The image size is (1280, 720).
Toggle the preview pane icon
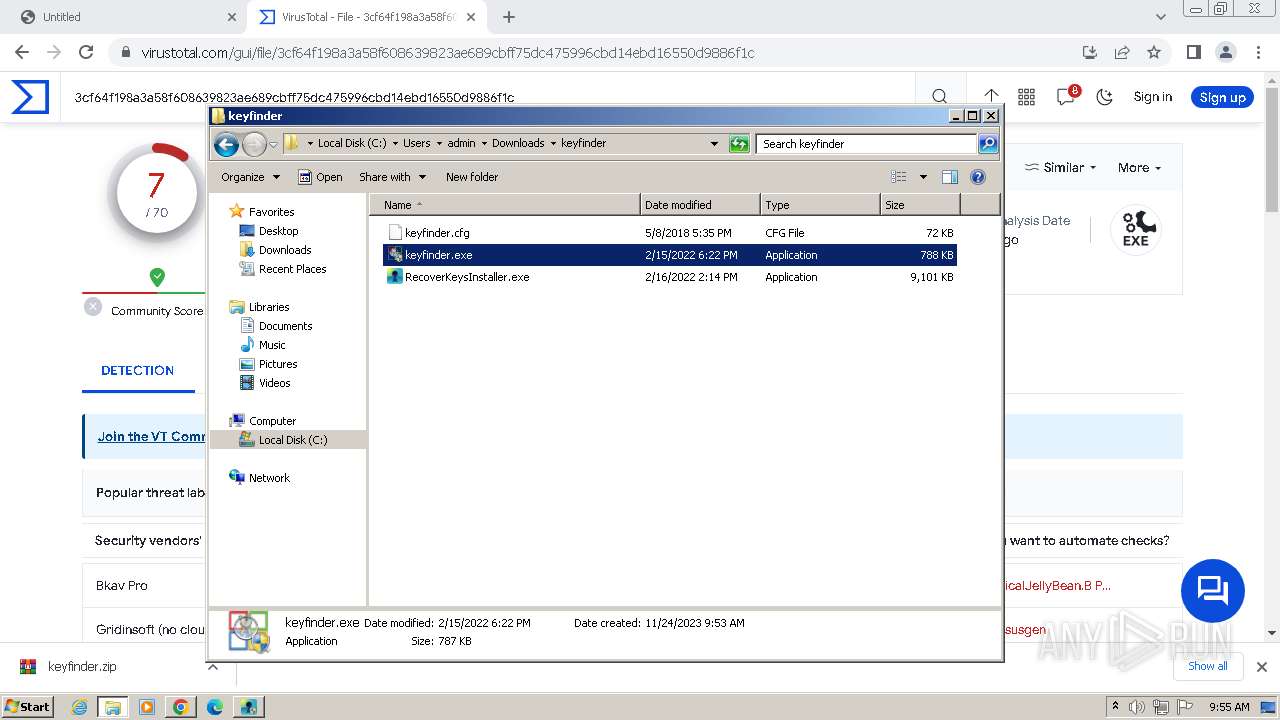[x=950, y=177]
